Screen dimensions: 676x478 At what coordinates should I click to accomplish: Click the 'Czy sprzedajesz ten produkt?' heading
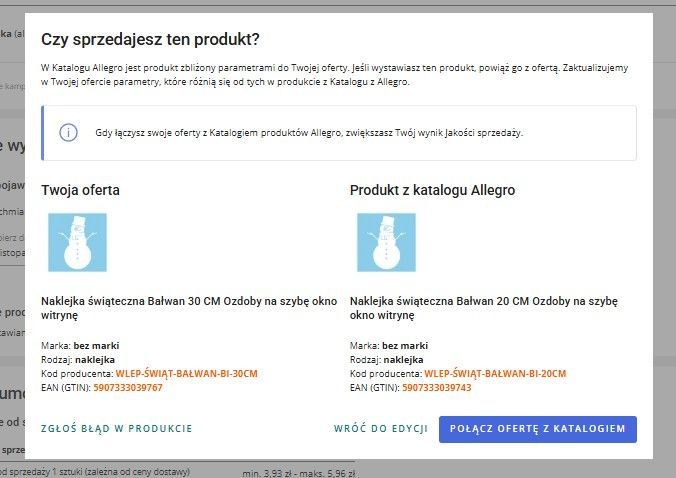point(150,39)
